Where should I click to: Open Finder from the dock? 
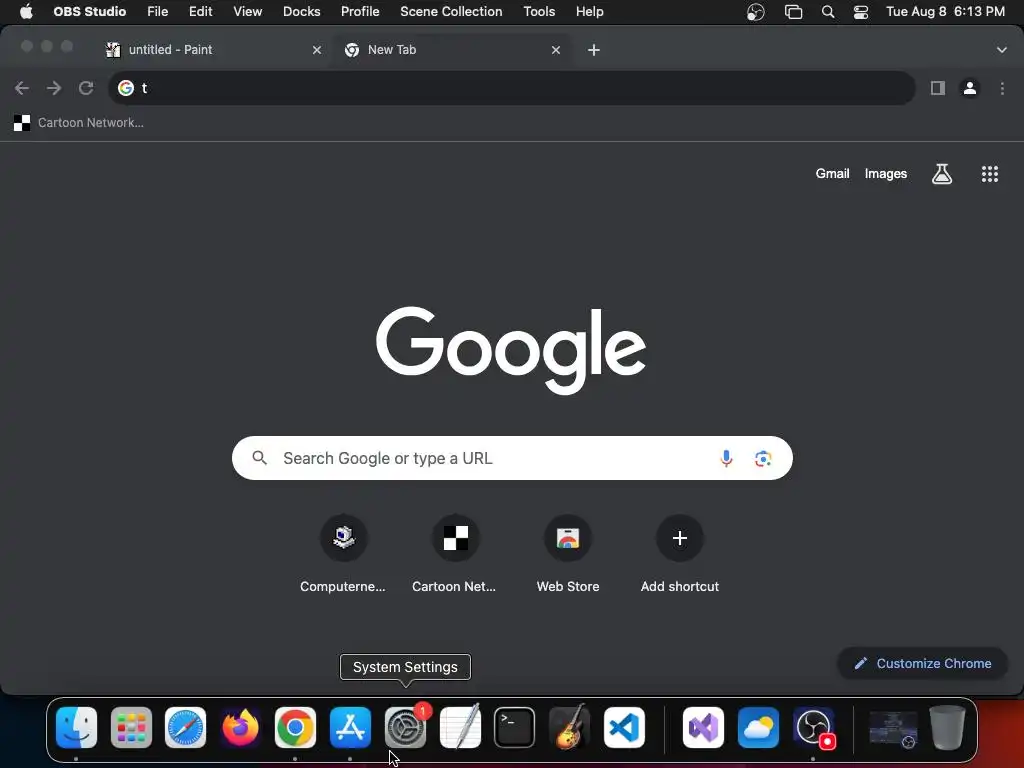click(x=76, y=727)
